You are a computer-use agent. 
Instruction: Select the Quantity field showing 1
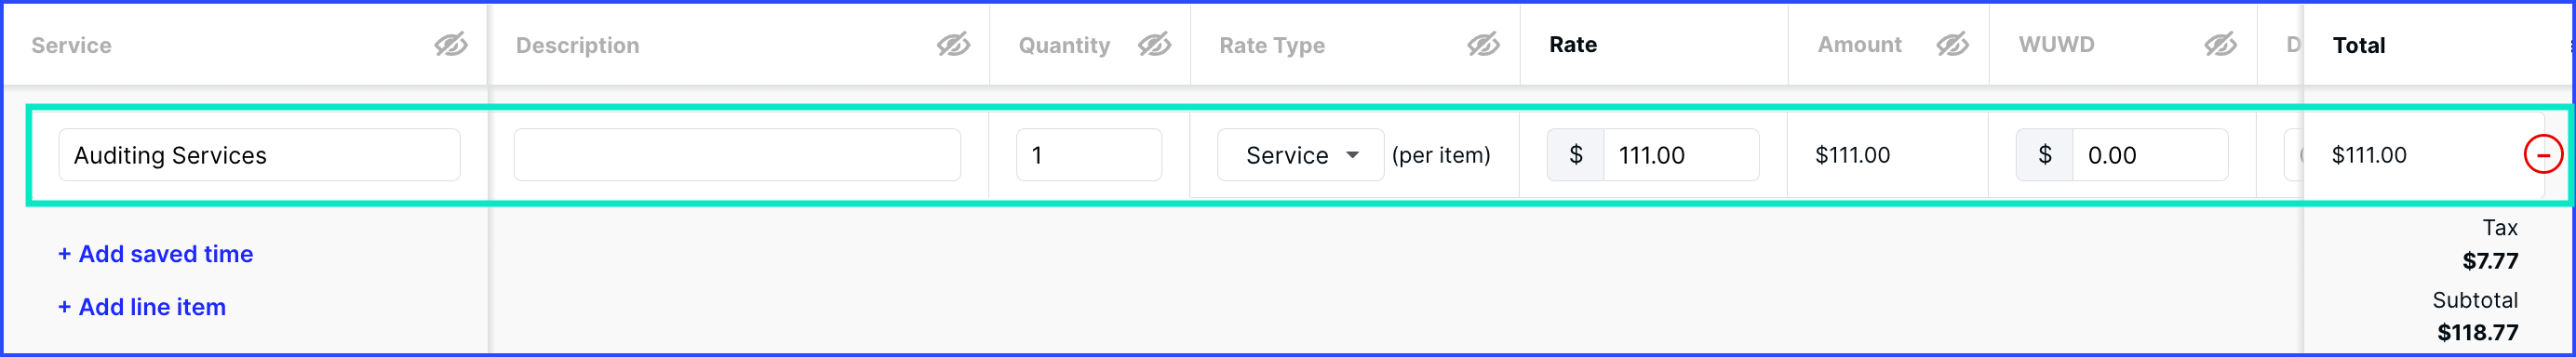click(x=1088, y=155)
